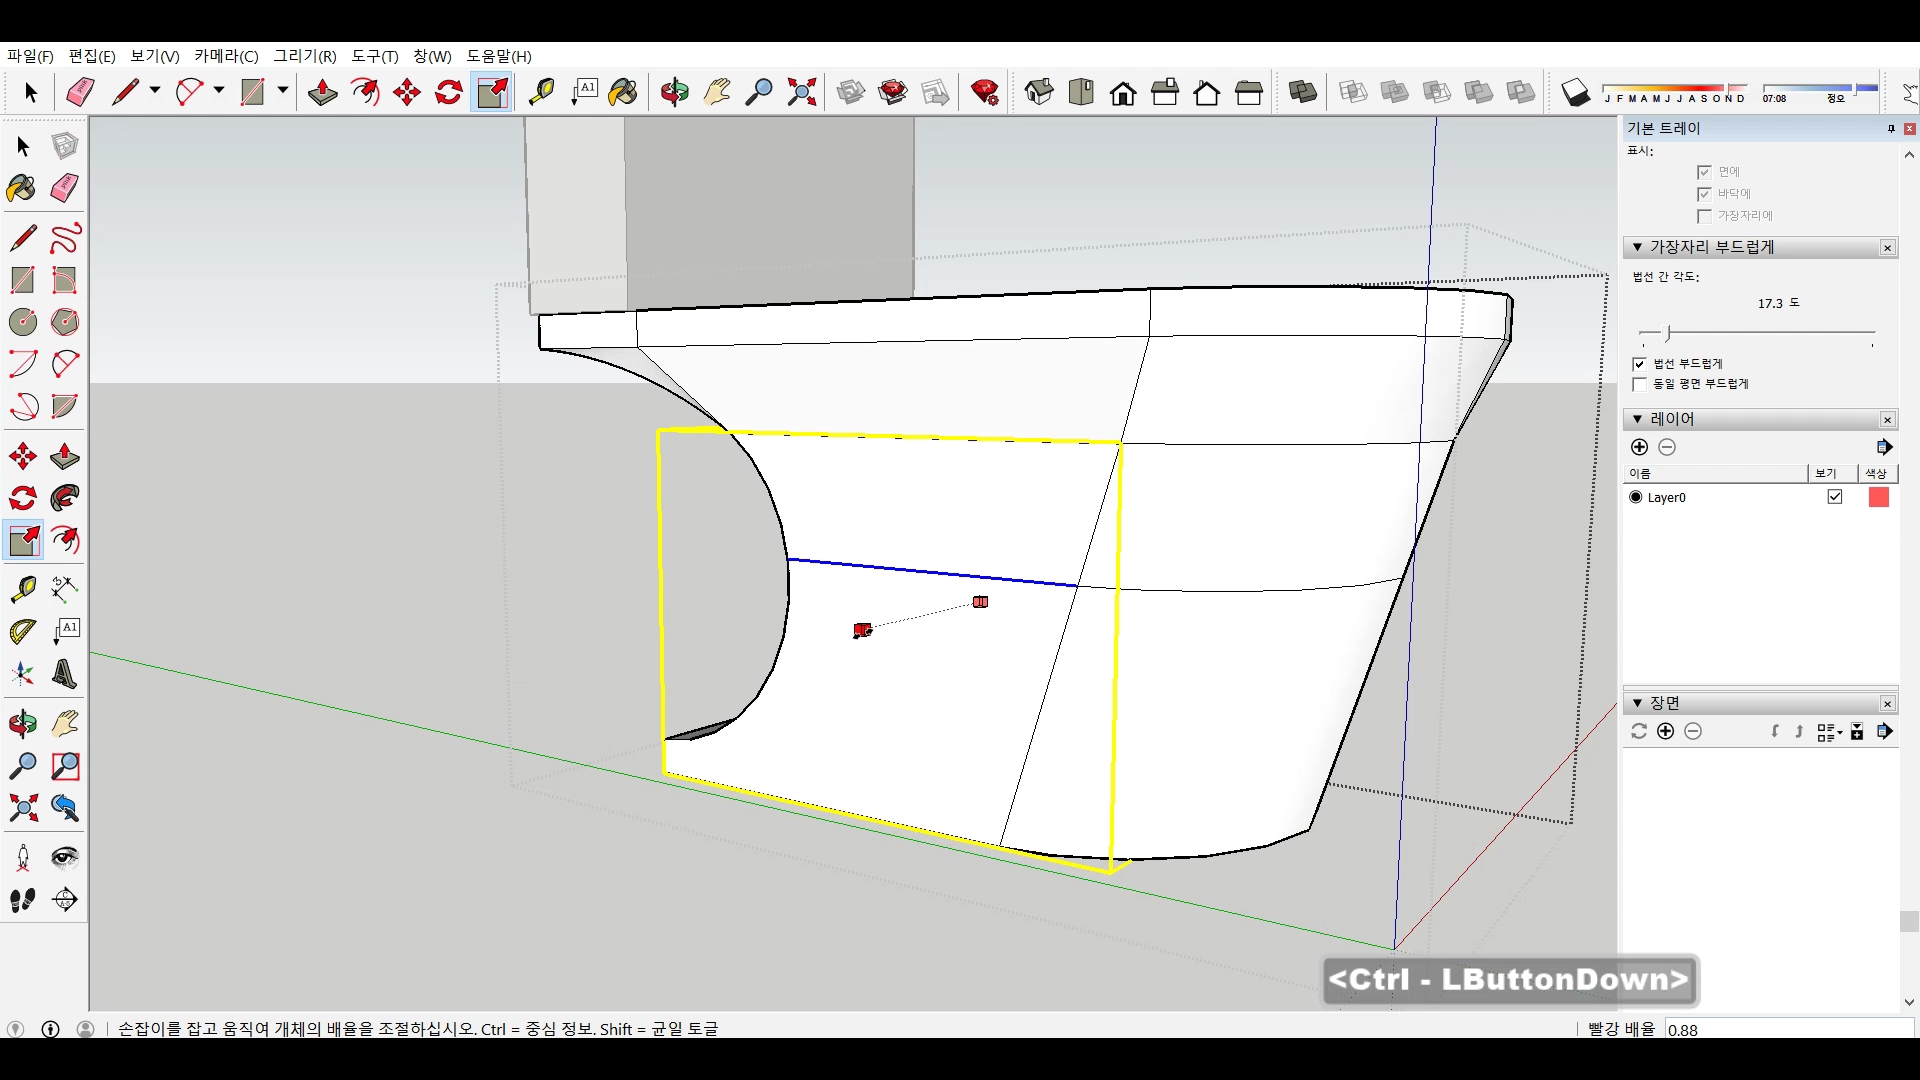
Task: Collapse the 가장자리 부드럽게 panel
Action: (1637, 247)
